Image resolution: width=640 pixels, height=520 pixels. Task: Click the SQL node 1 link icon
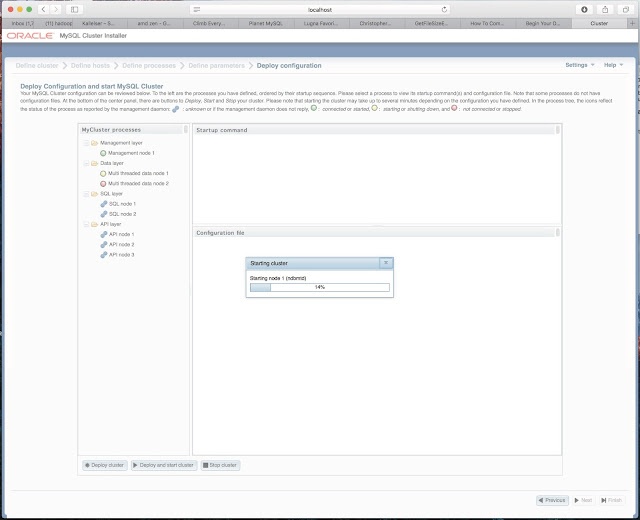tap(104, 204)
